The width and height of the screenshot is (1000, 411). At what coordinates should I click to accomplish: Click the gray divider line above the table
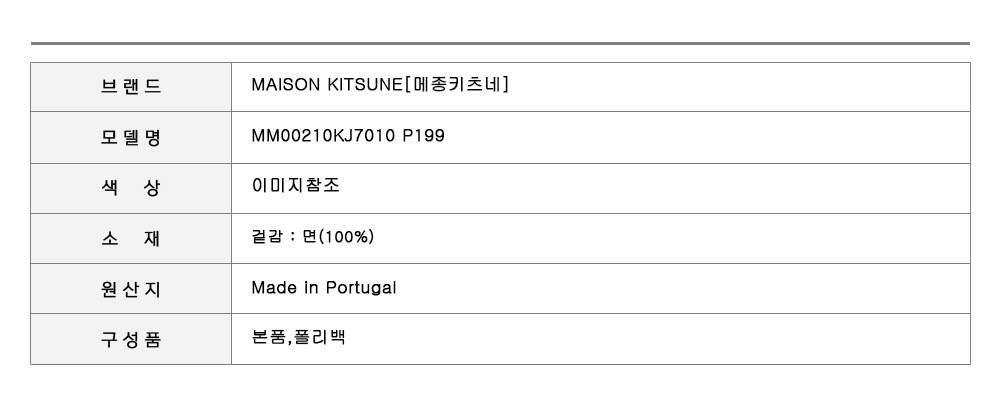click(x=500, y=43)
